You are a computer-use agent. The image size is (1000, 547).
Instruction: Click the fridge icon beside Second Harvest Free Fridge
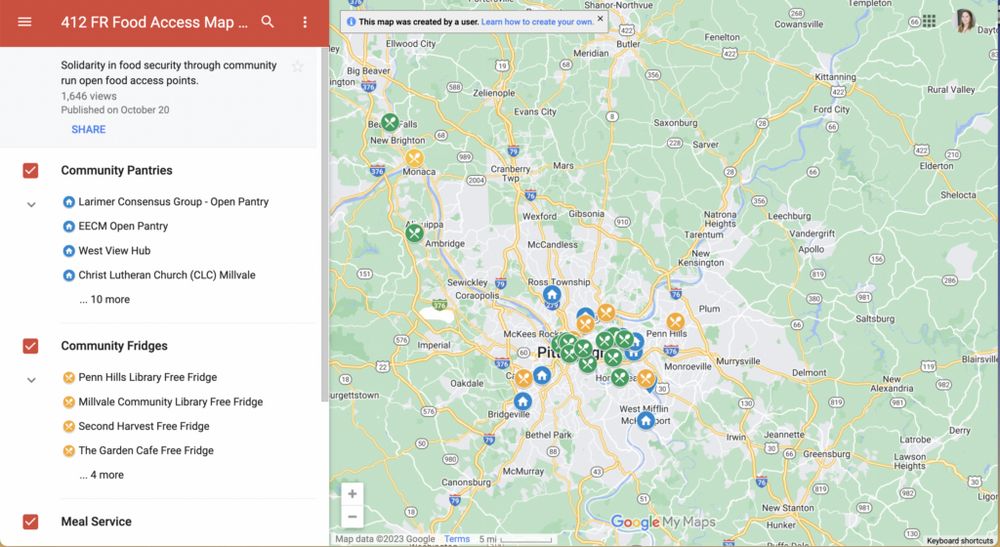[69, 427]
